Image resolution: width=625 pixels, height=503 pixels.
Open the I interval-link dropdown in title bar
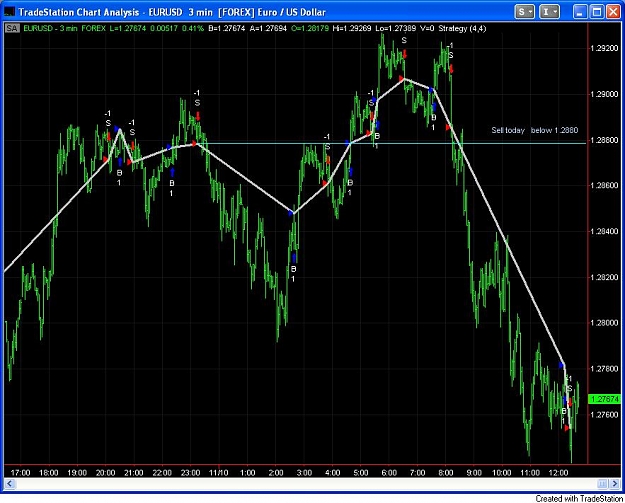click(549, 12)
